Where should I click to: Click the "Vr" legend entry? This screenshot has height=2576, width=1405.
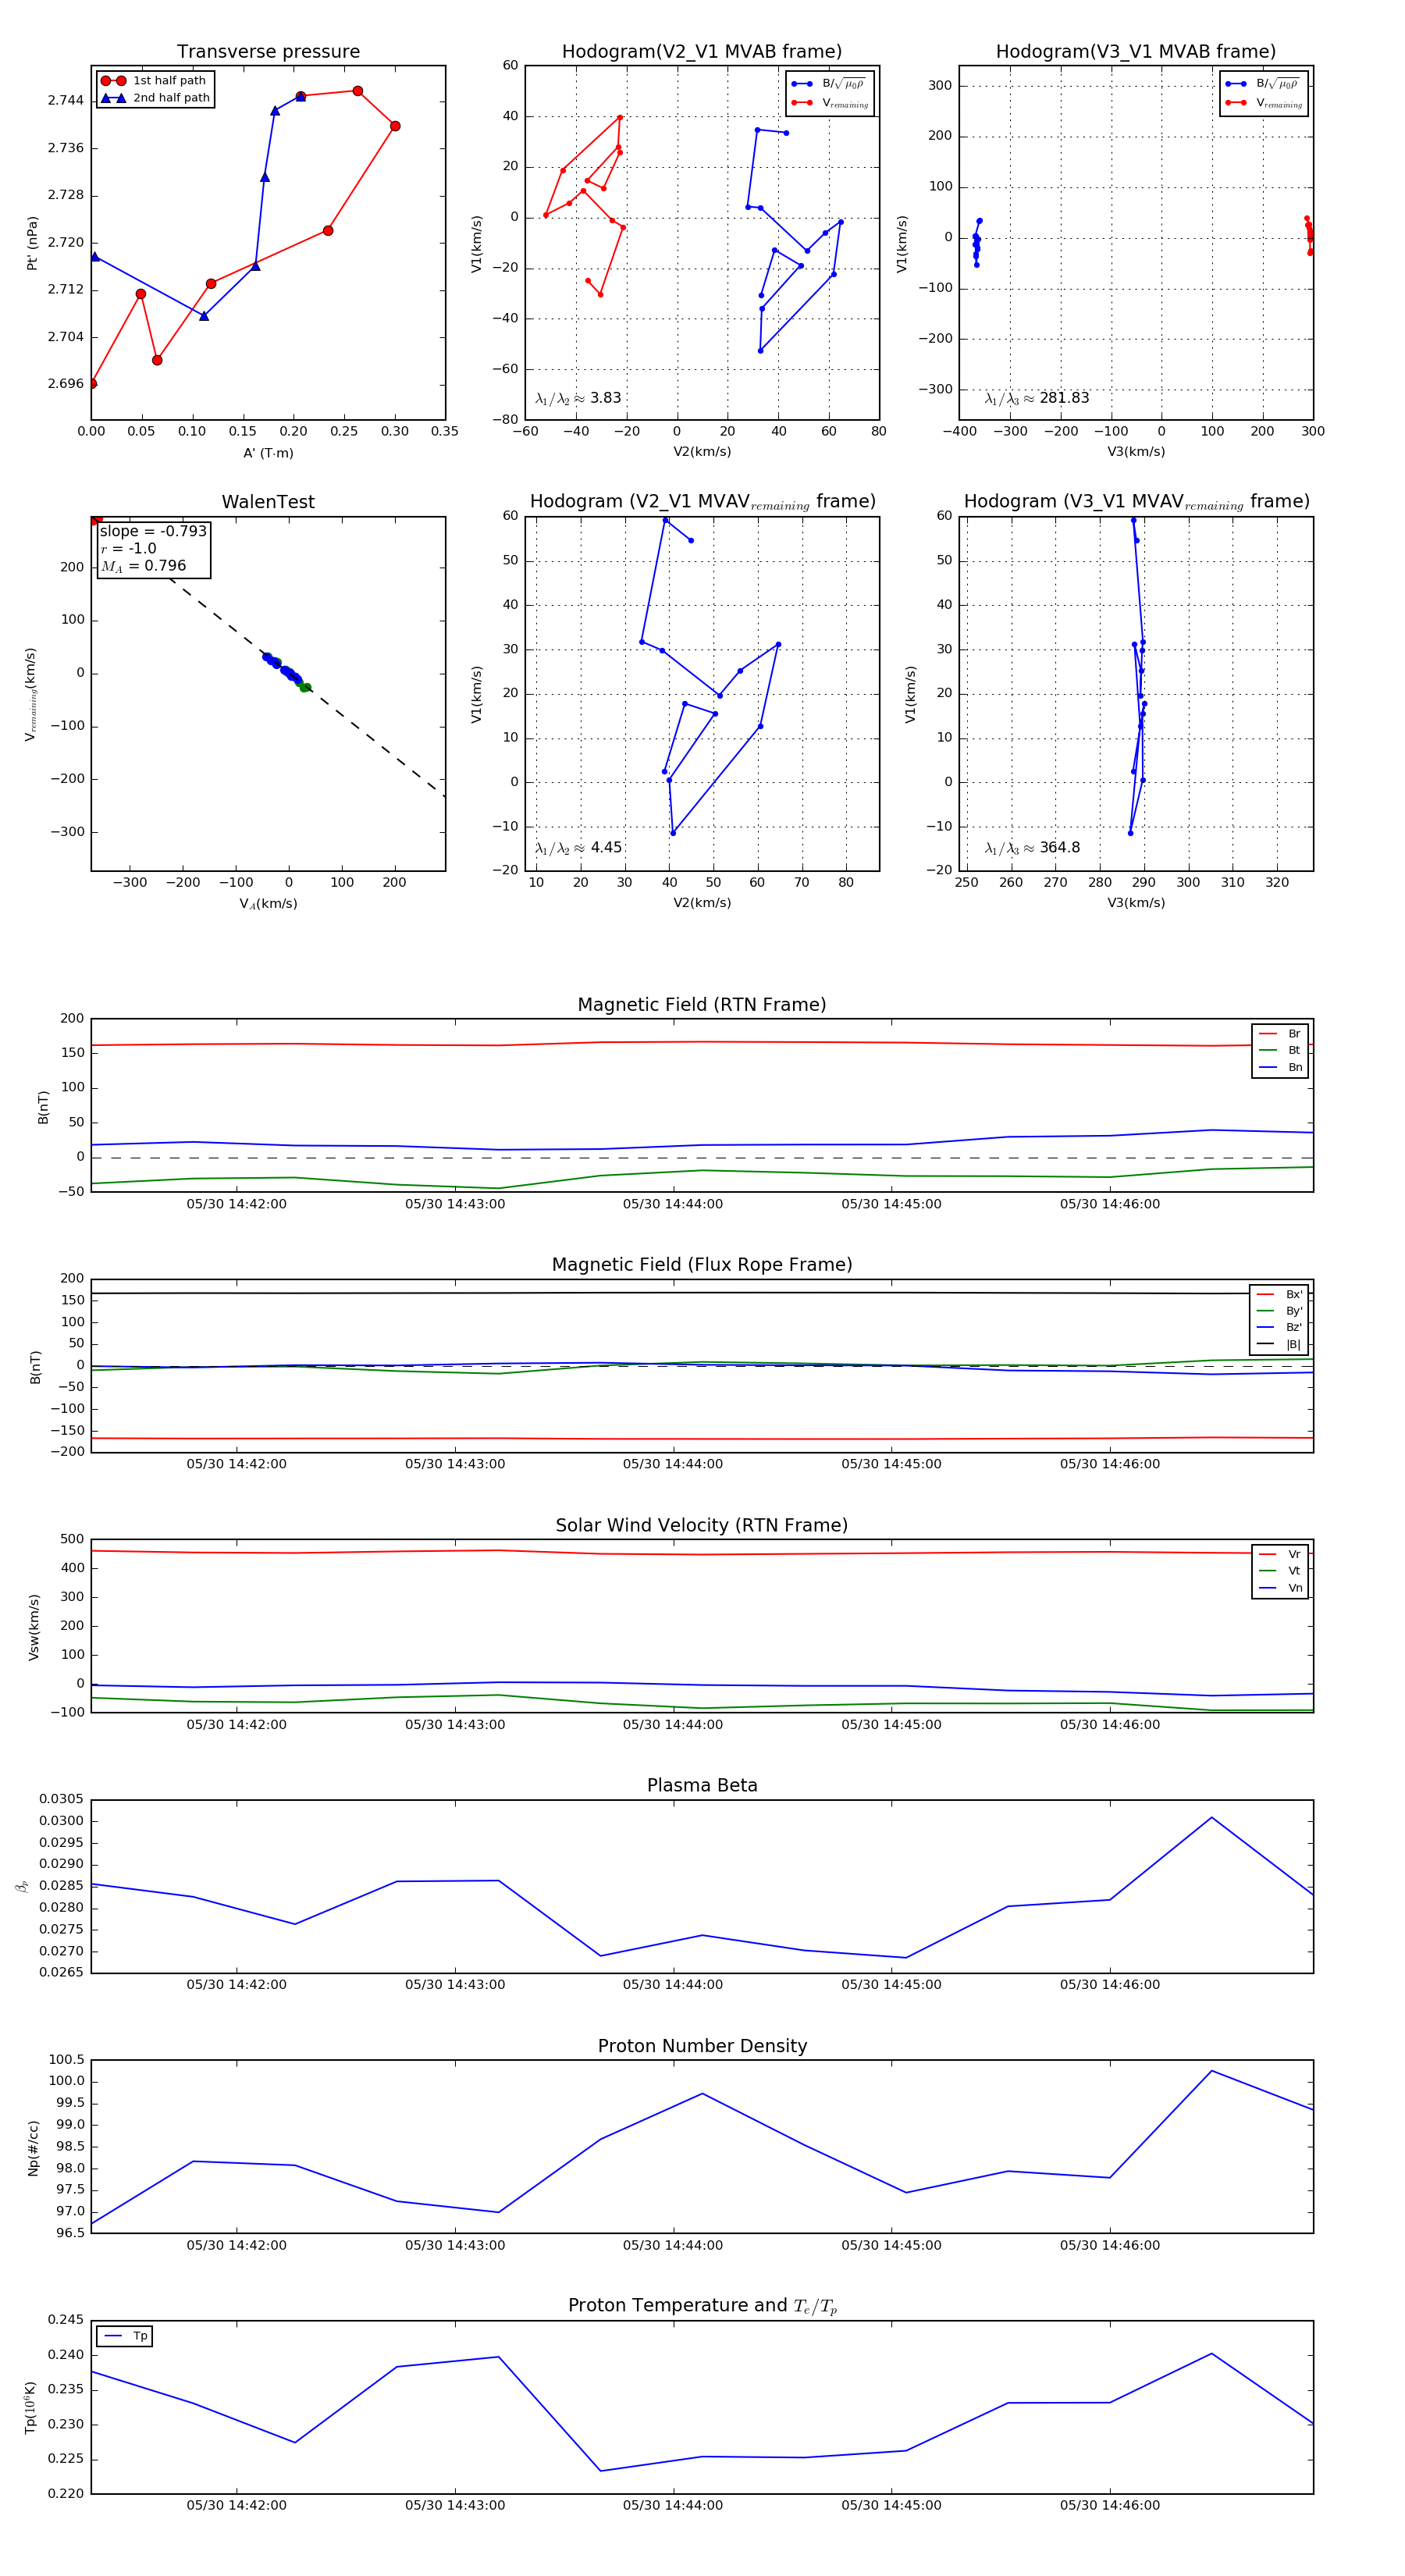click(1280, 1555)
